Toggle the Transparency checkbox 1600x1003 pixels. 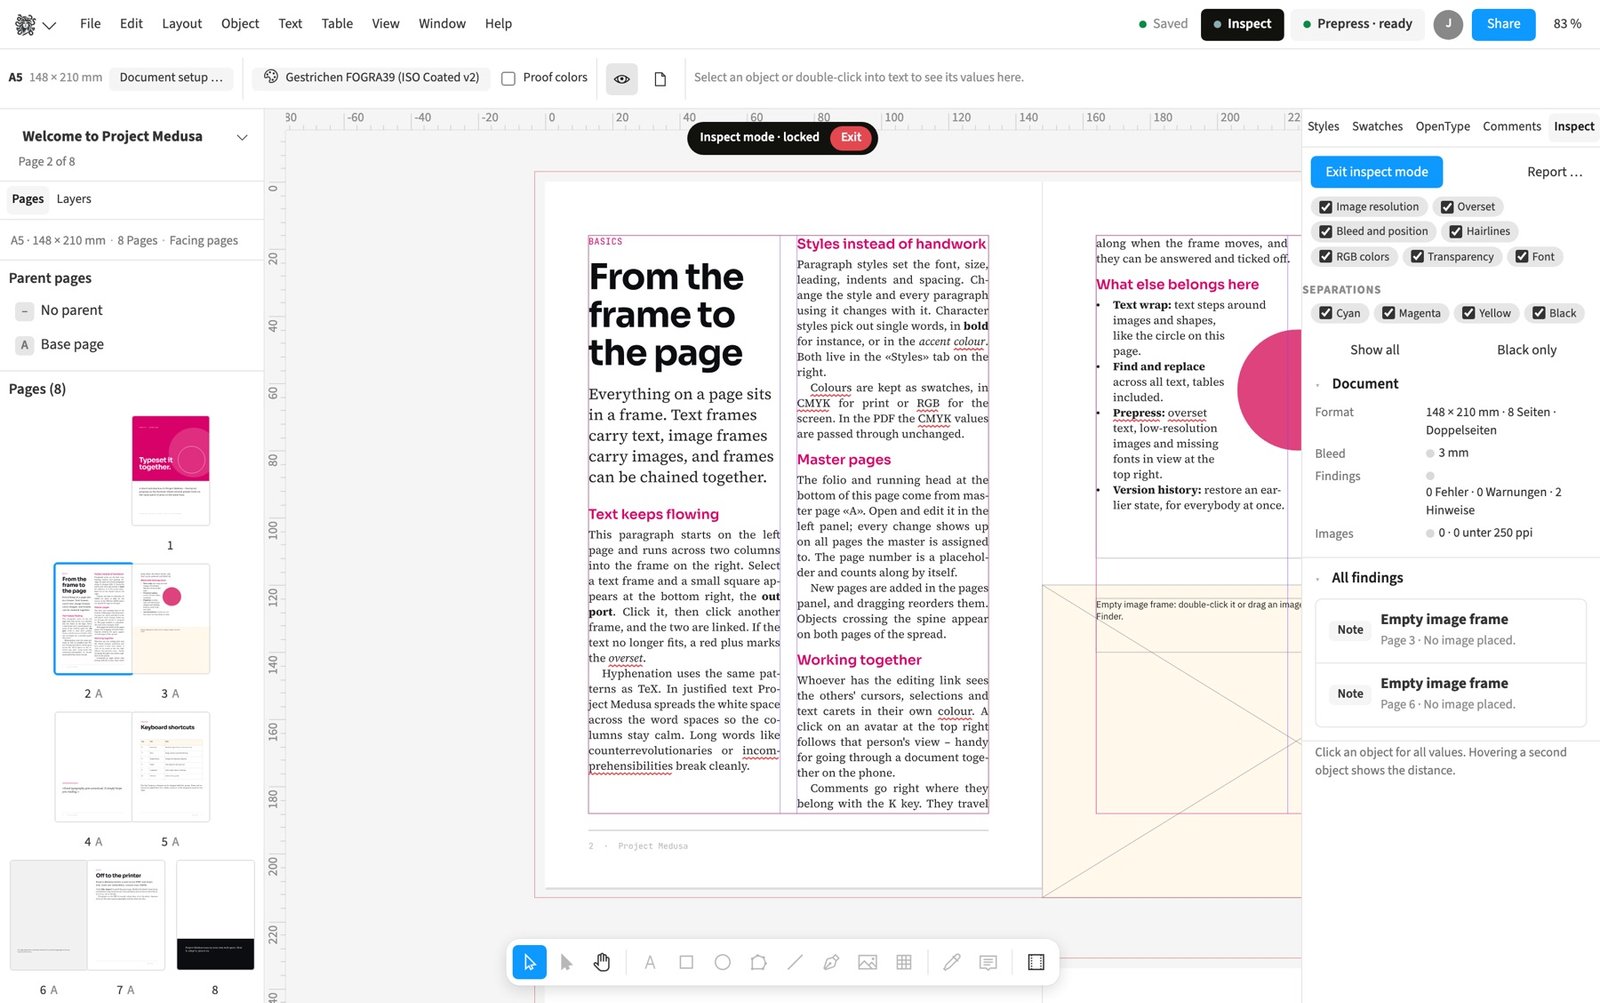(1417, 257)
